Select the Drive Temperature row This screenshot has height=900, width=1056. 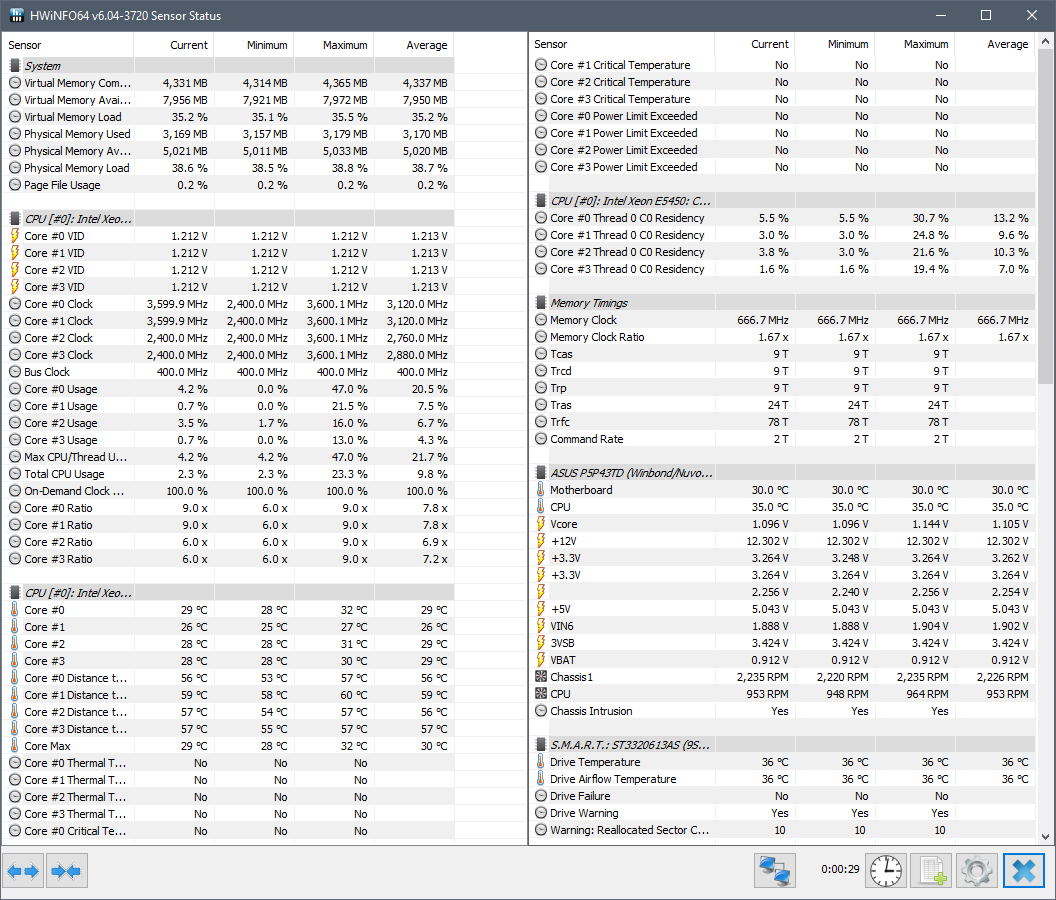[x=594, y=762]
